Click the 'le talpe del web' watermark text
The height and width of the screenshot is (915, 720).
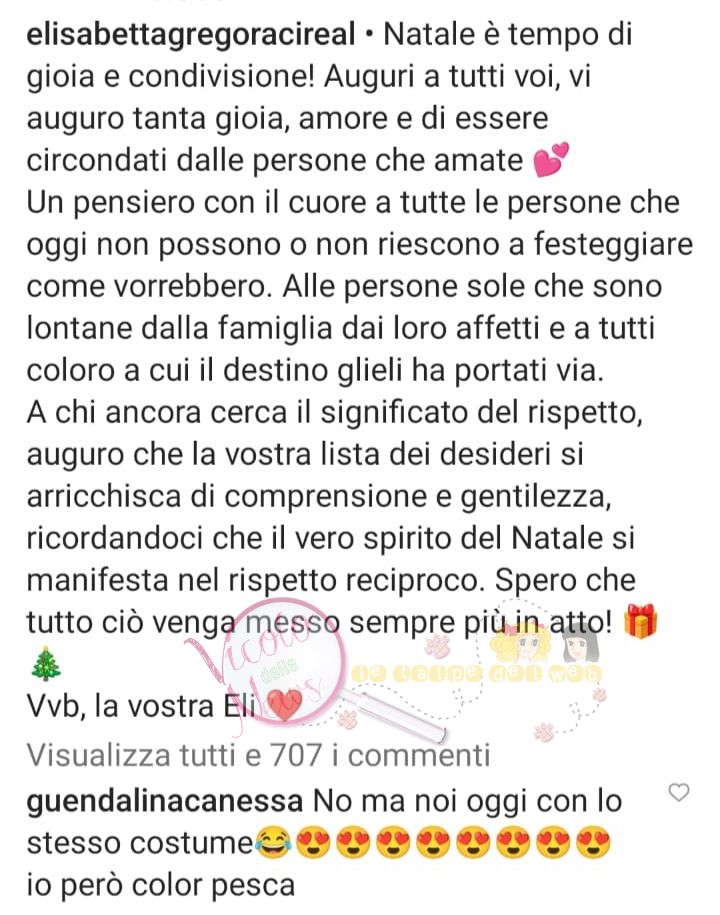(476, 673)
